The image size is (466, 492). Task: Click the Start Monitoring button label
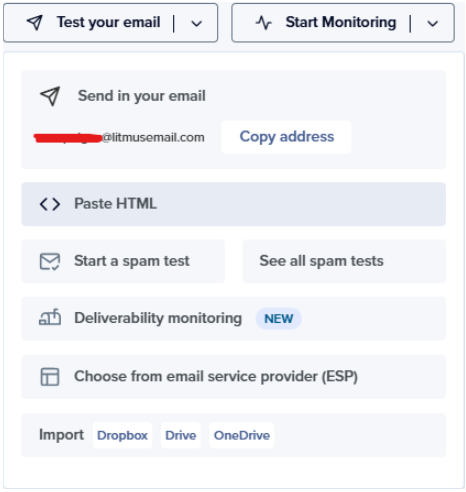[x=341, y=22]
